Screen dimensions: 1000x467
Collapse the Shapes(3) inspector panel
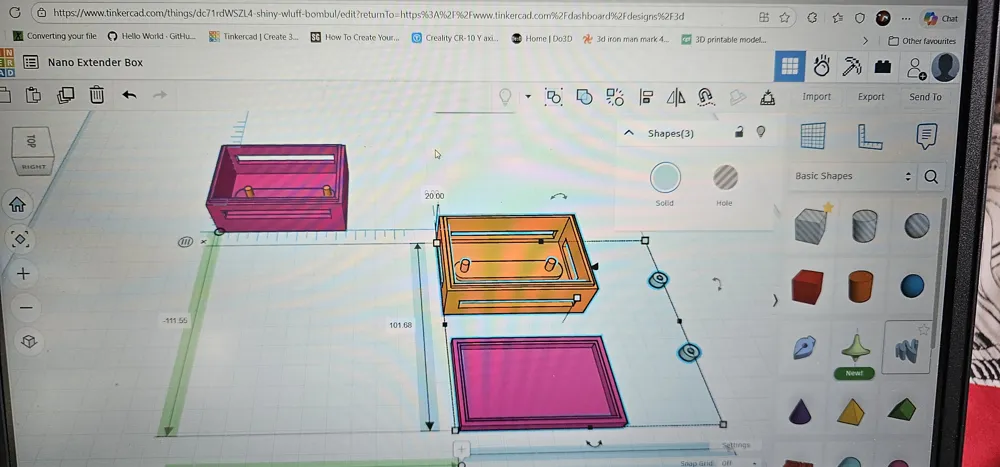pos(629,133)
